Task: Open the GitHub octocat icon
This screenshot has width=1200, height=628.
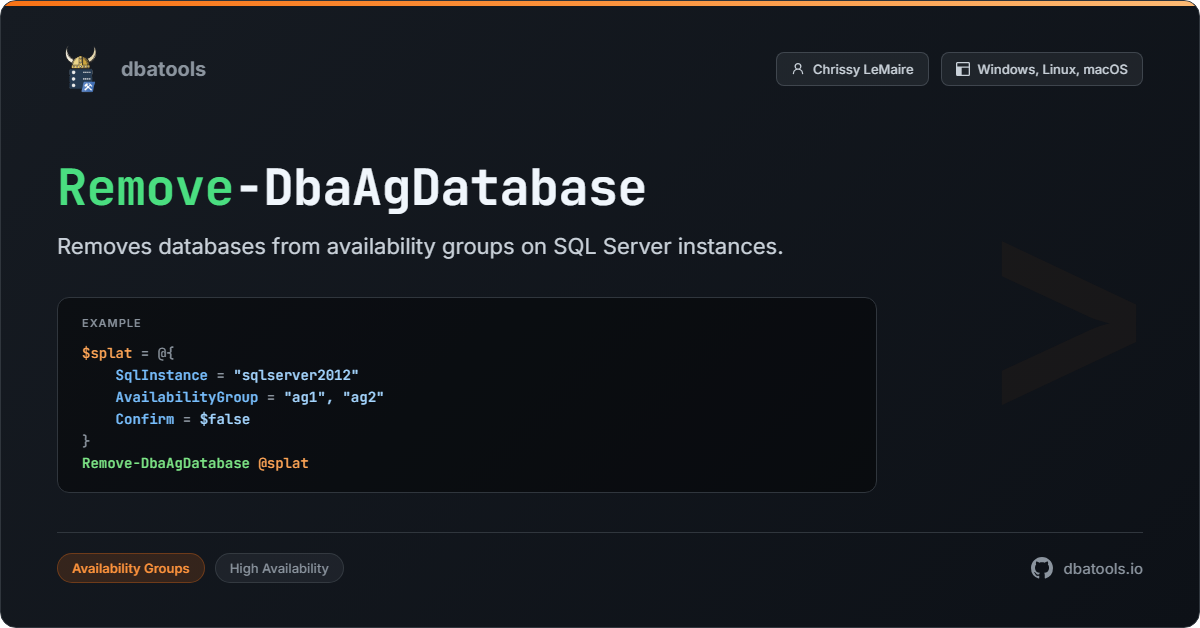Action: (1042, 568)
